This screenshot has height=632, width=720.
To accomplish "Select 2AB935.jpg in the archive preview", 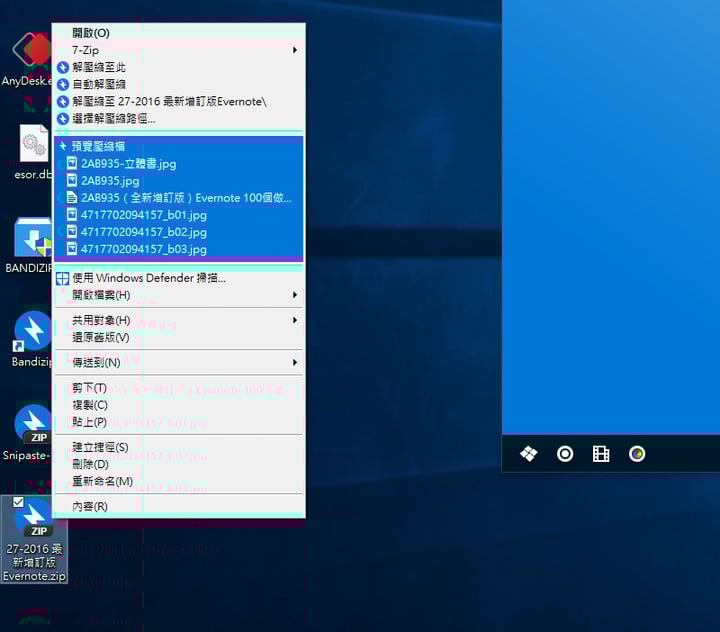I will coord(179,180).
